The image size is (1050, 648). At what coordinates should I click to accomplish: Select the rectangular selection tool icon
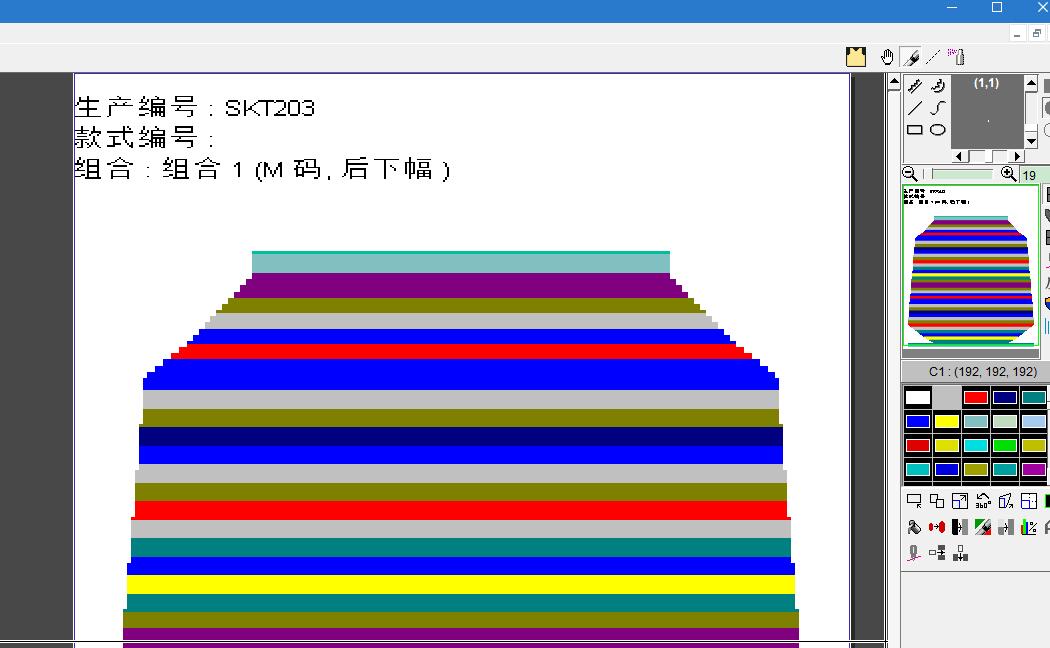914,501
